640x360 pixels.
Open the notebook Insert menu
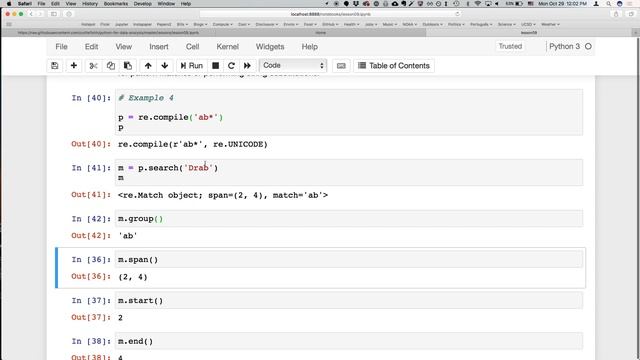point(159,47)
